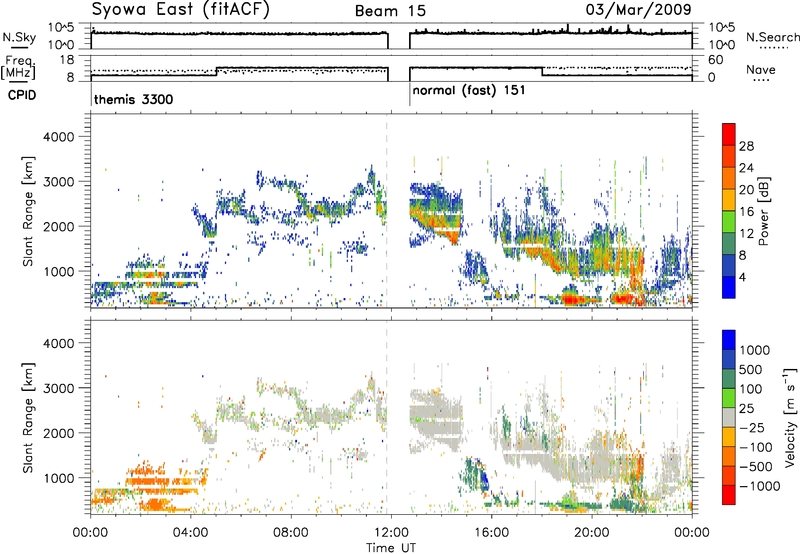Click the power panel 'Slant Range [km]' label

28,211
